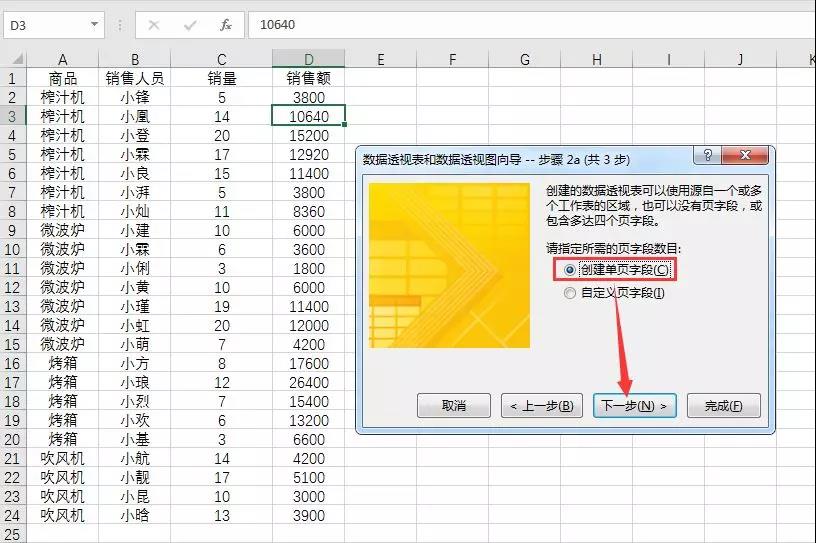Viewport: 816px width, 543px height.
Task: Click header cell 商品
Action: [62, 78]
